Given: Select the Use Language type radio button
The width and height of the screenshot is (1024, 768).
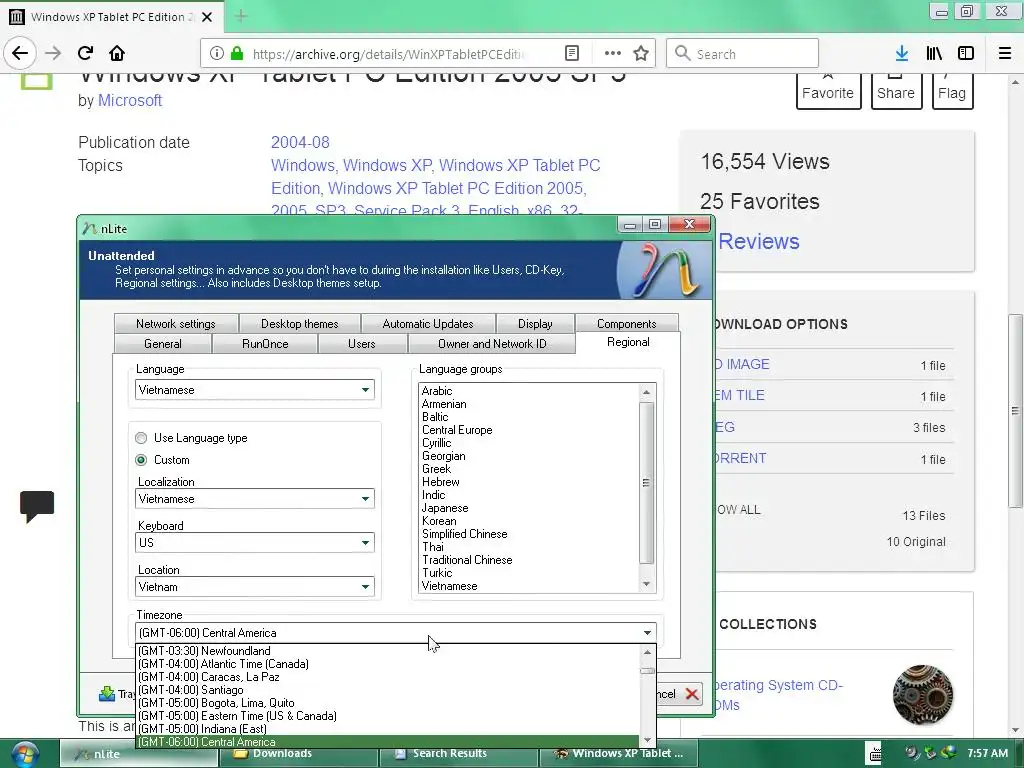Looking at the screenshot, I should [x=141, y=438].
